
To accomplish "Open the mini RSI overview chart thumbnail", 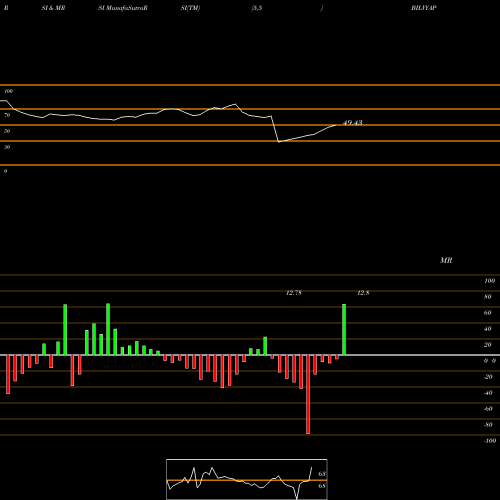I will click(x=247, y=479).
